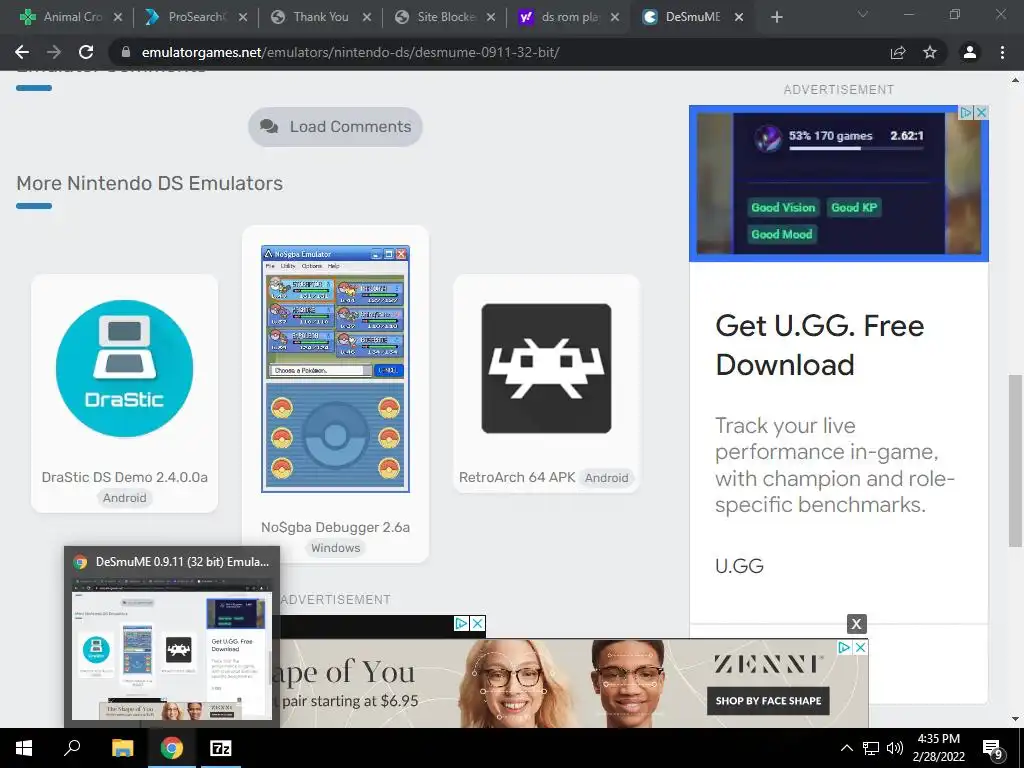
Task: Open the DraStic emulator logo image
Action: tap(124, 368)
